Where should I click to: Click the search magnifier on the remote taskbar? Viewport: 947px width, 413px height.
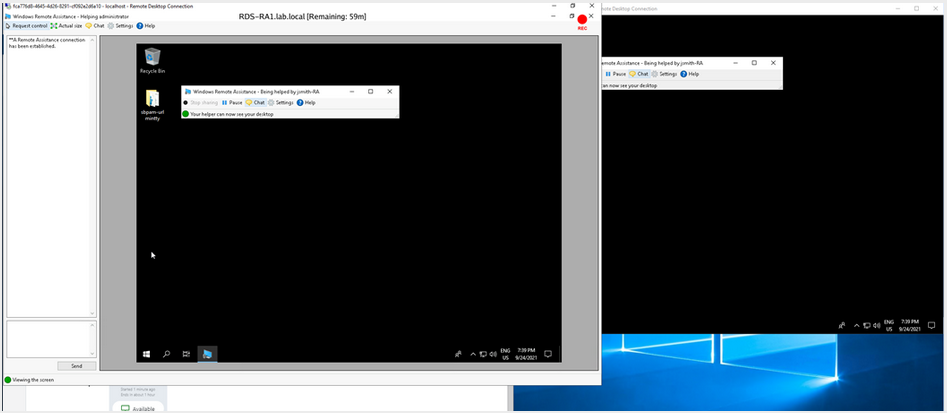[166, 354]
